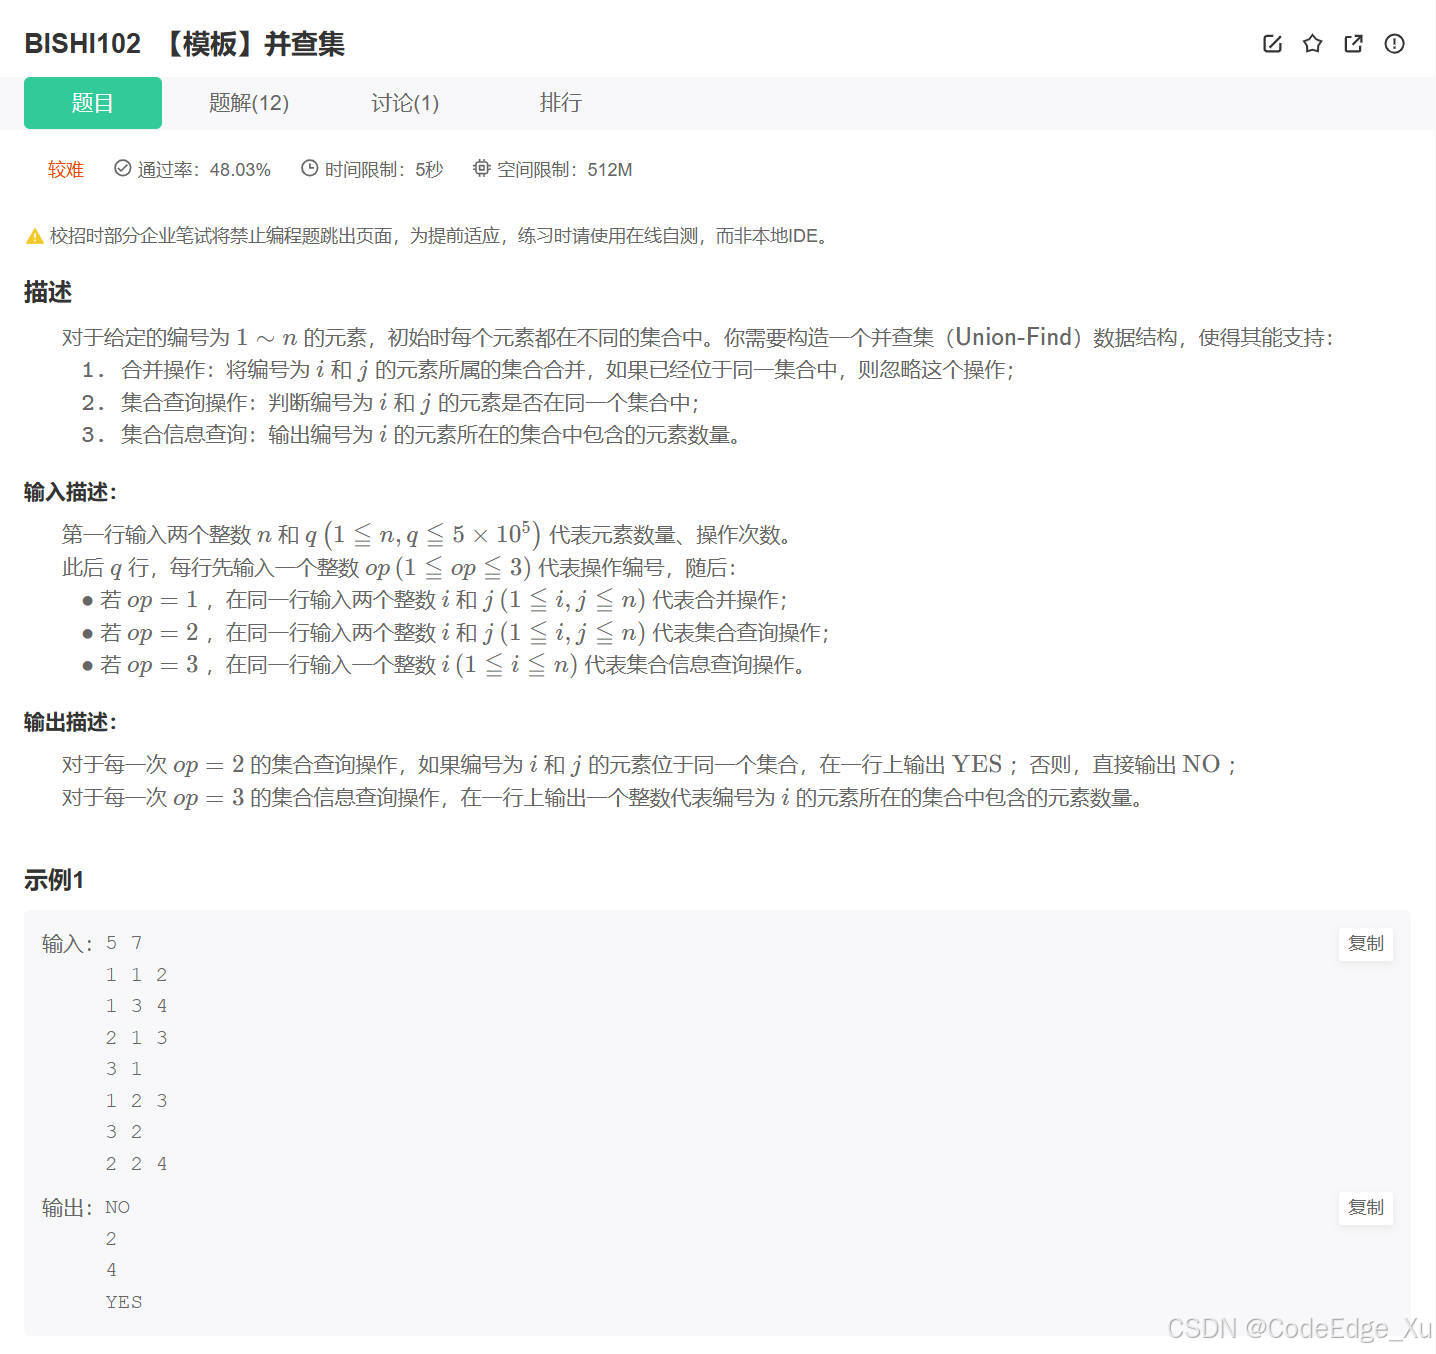Click the 通过率 48.03% pass rate text
This screenshot has height=1354, width=1436.
[204, 169]
